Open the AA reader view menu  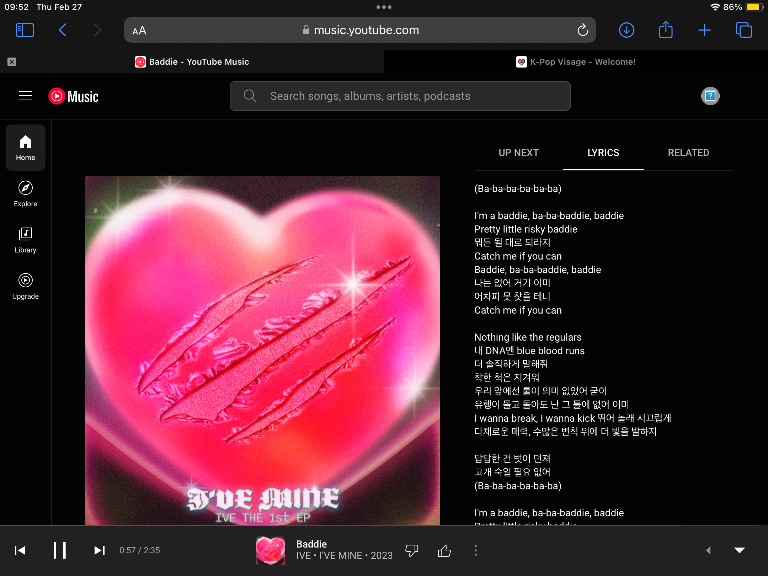(x=139, y=30)
